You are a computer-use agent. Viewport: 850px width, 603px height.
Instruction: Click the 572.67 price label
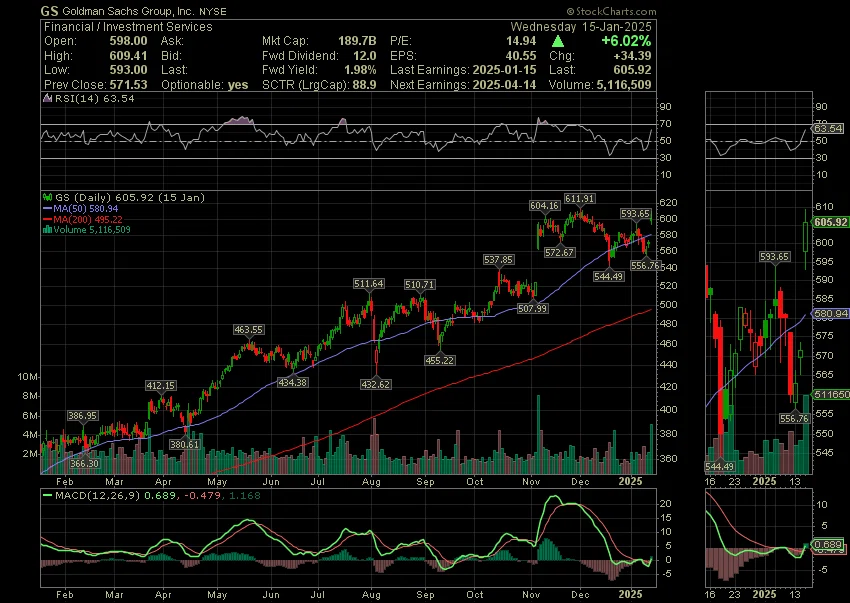[559, 252]
